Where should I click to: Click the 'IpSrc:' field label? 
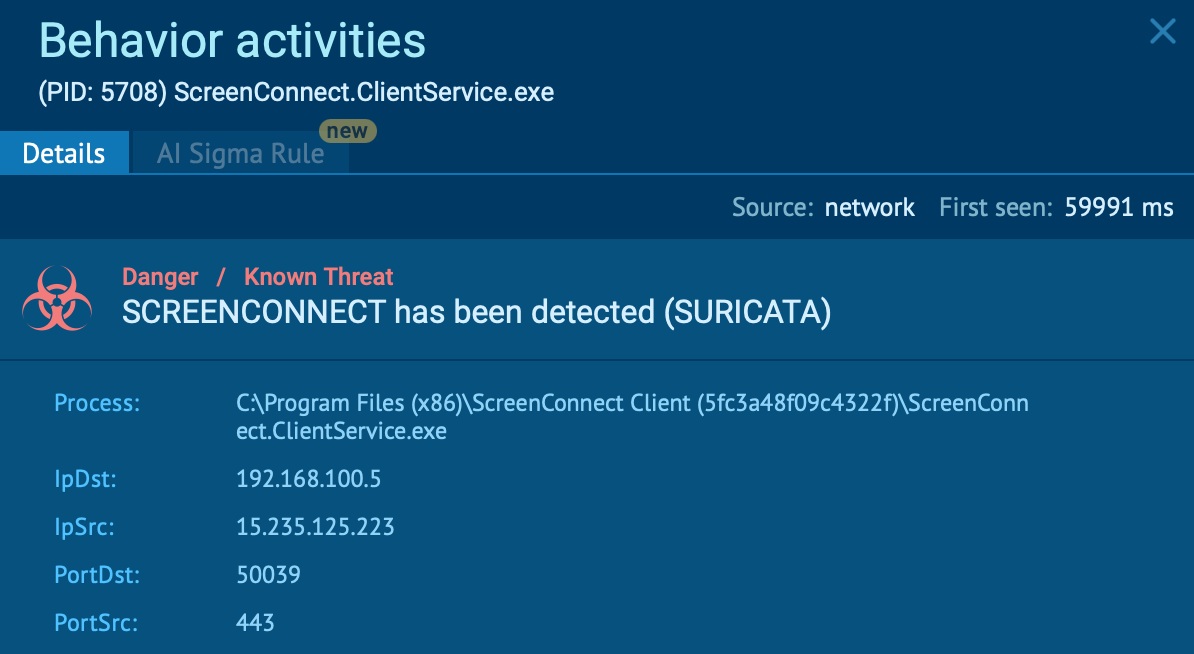click(x=85, y=527)
